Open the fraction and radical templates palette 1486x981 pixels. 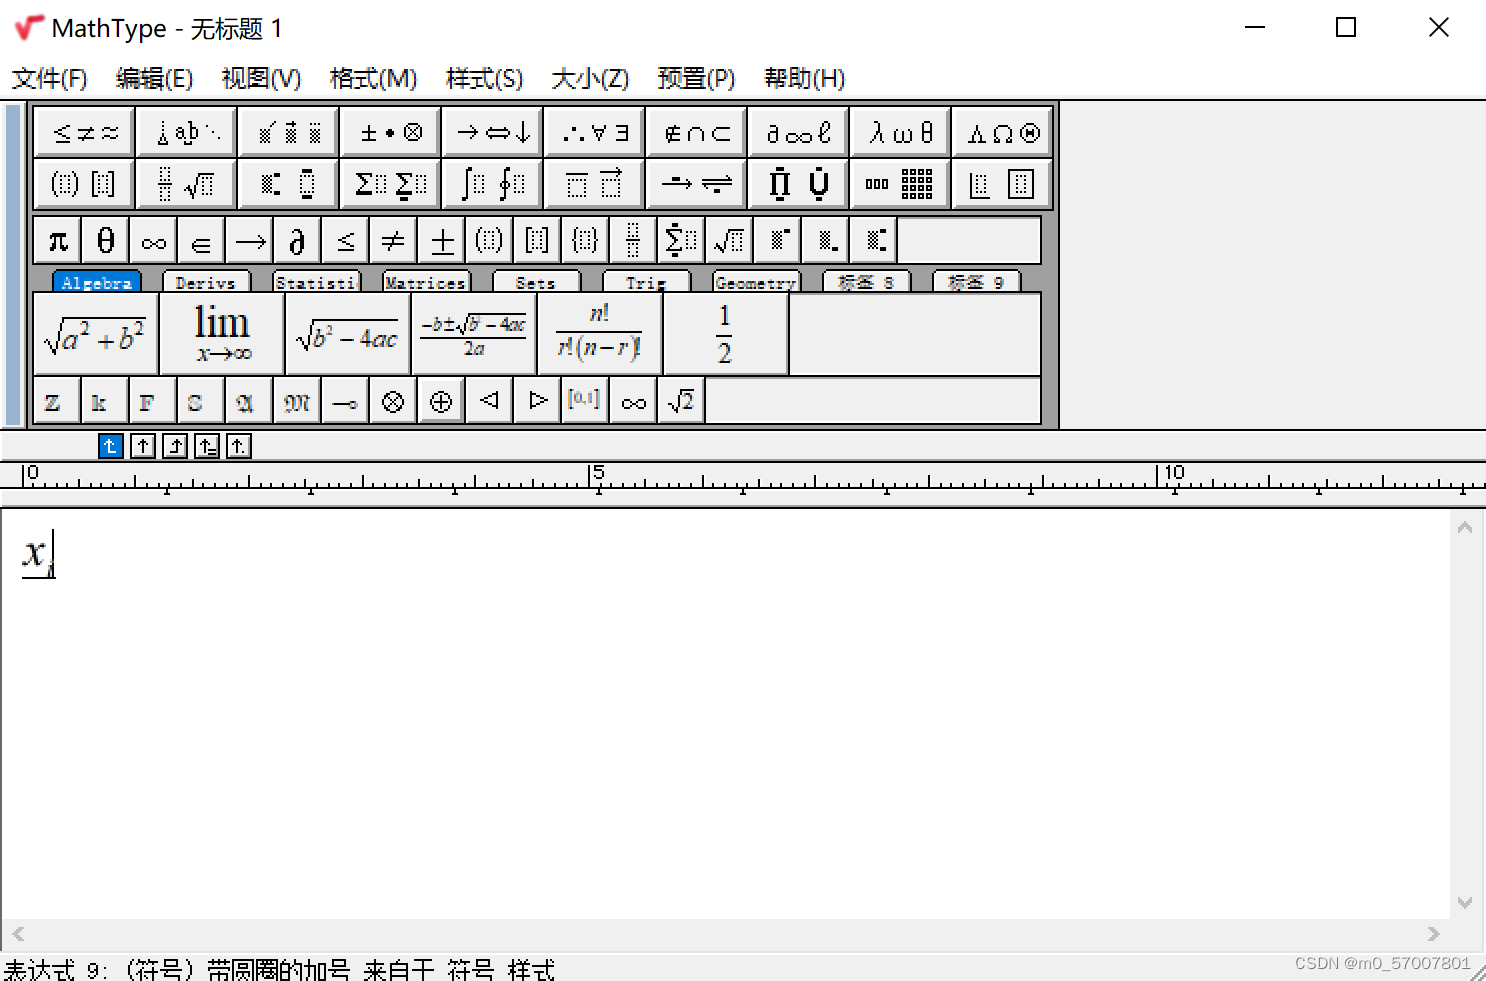point(187,184)
